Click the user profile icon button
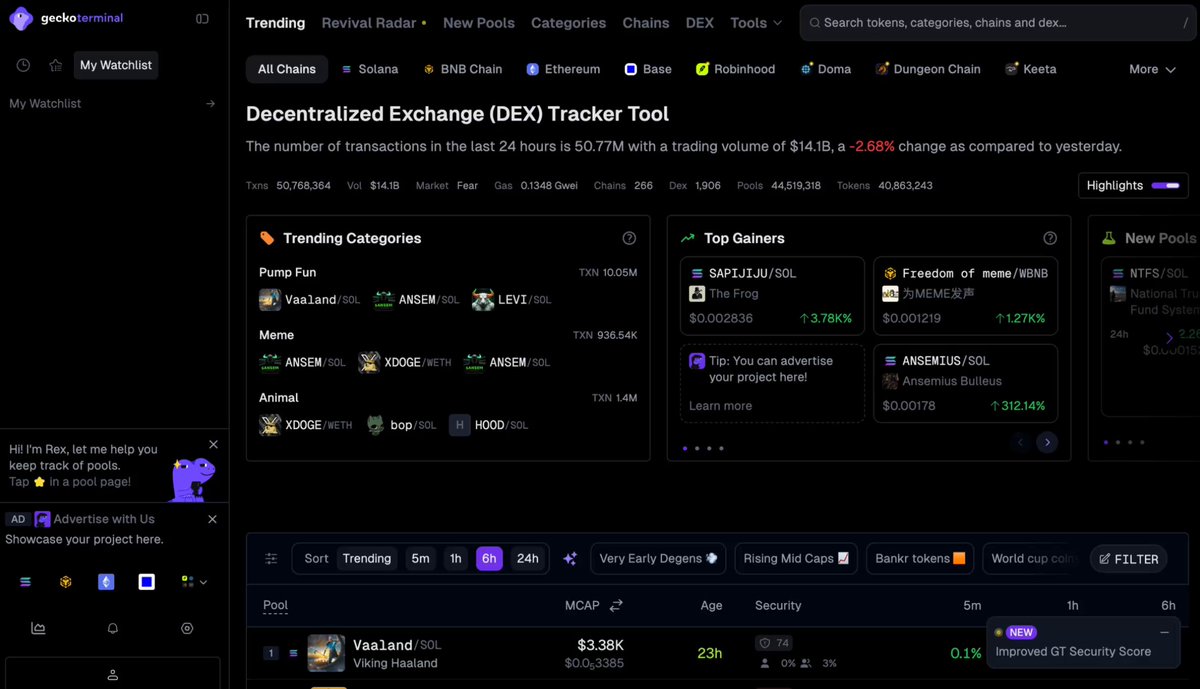The height and width of the screenshot is (689, 1200). 113,674
